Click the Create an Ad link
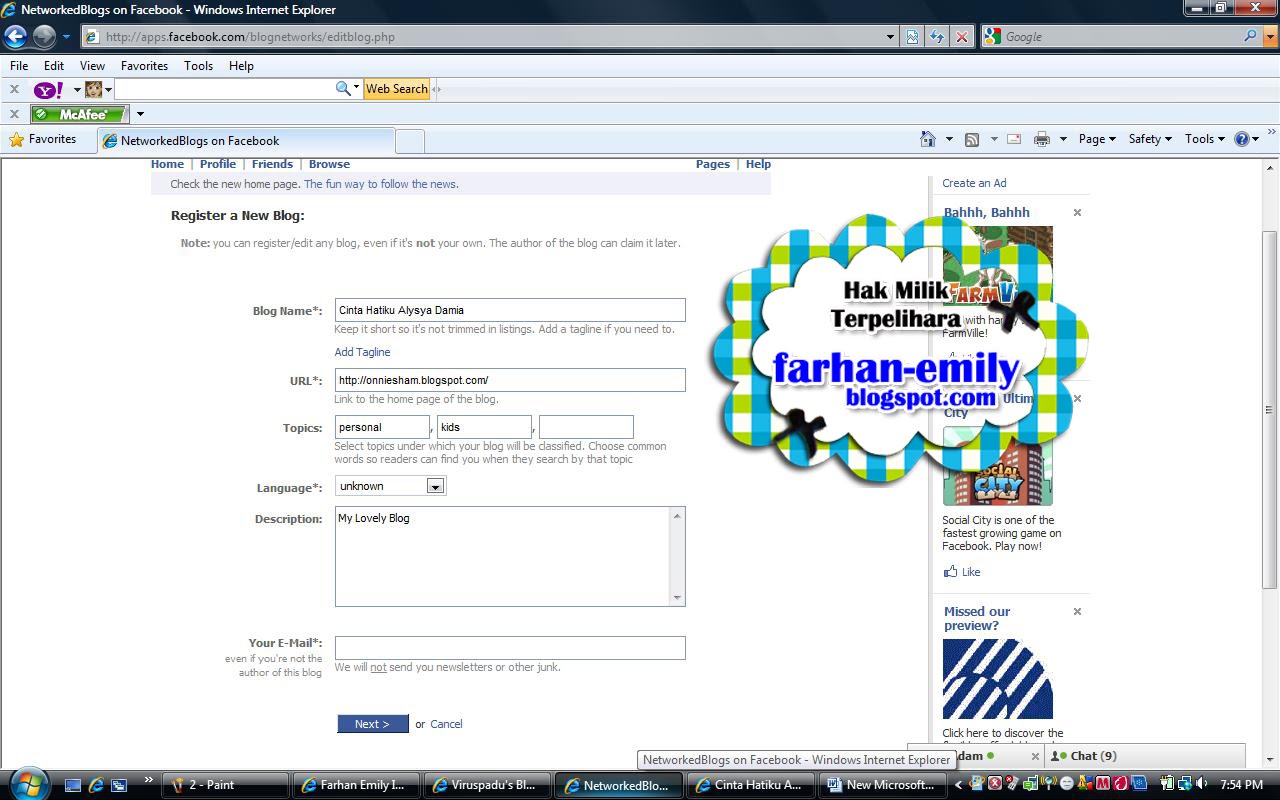This screenshot has height=800, width=1280. pos(974,183)
